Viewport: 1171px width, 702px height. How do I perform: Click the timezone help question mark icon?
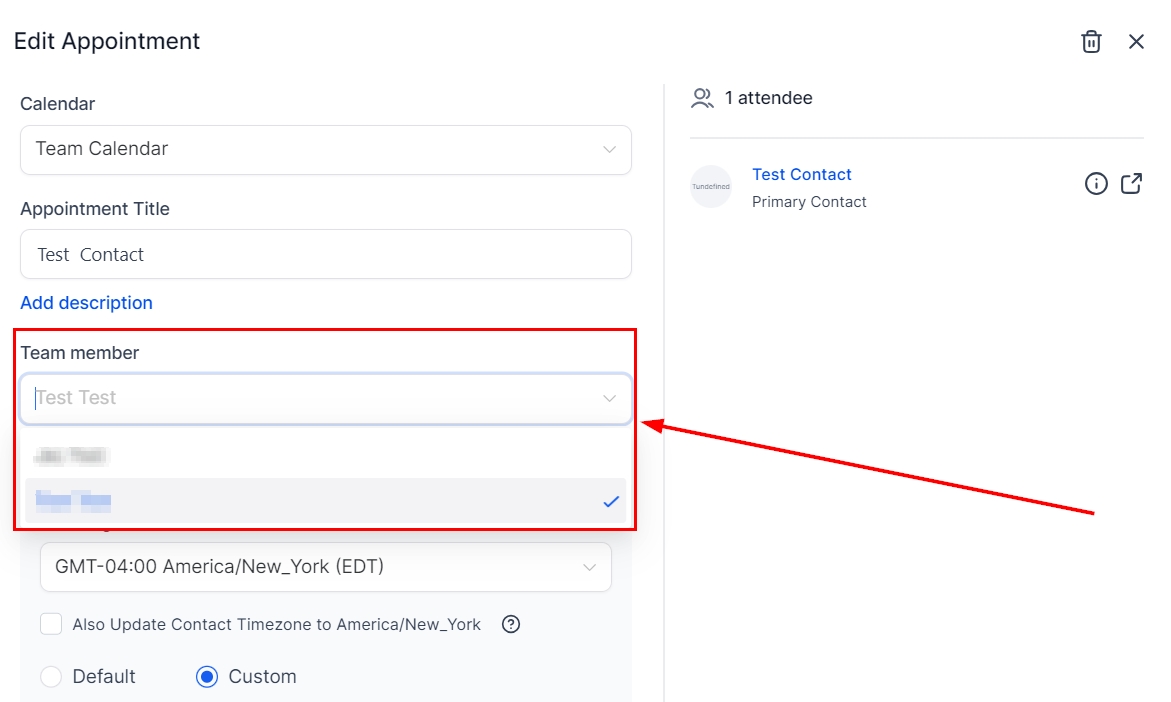point(511,624)
